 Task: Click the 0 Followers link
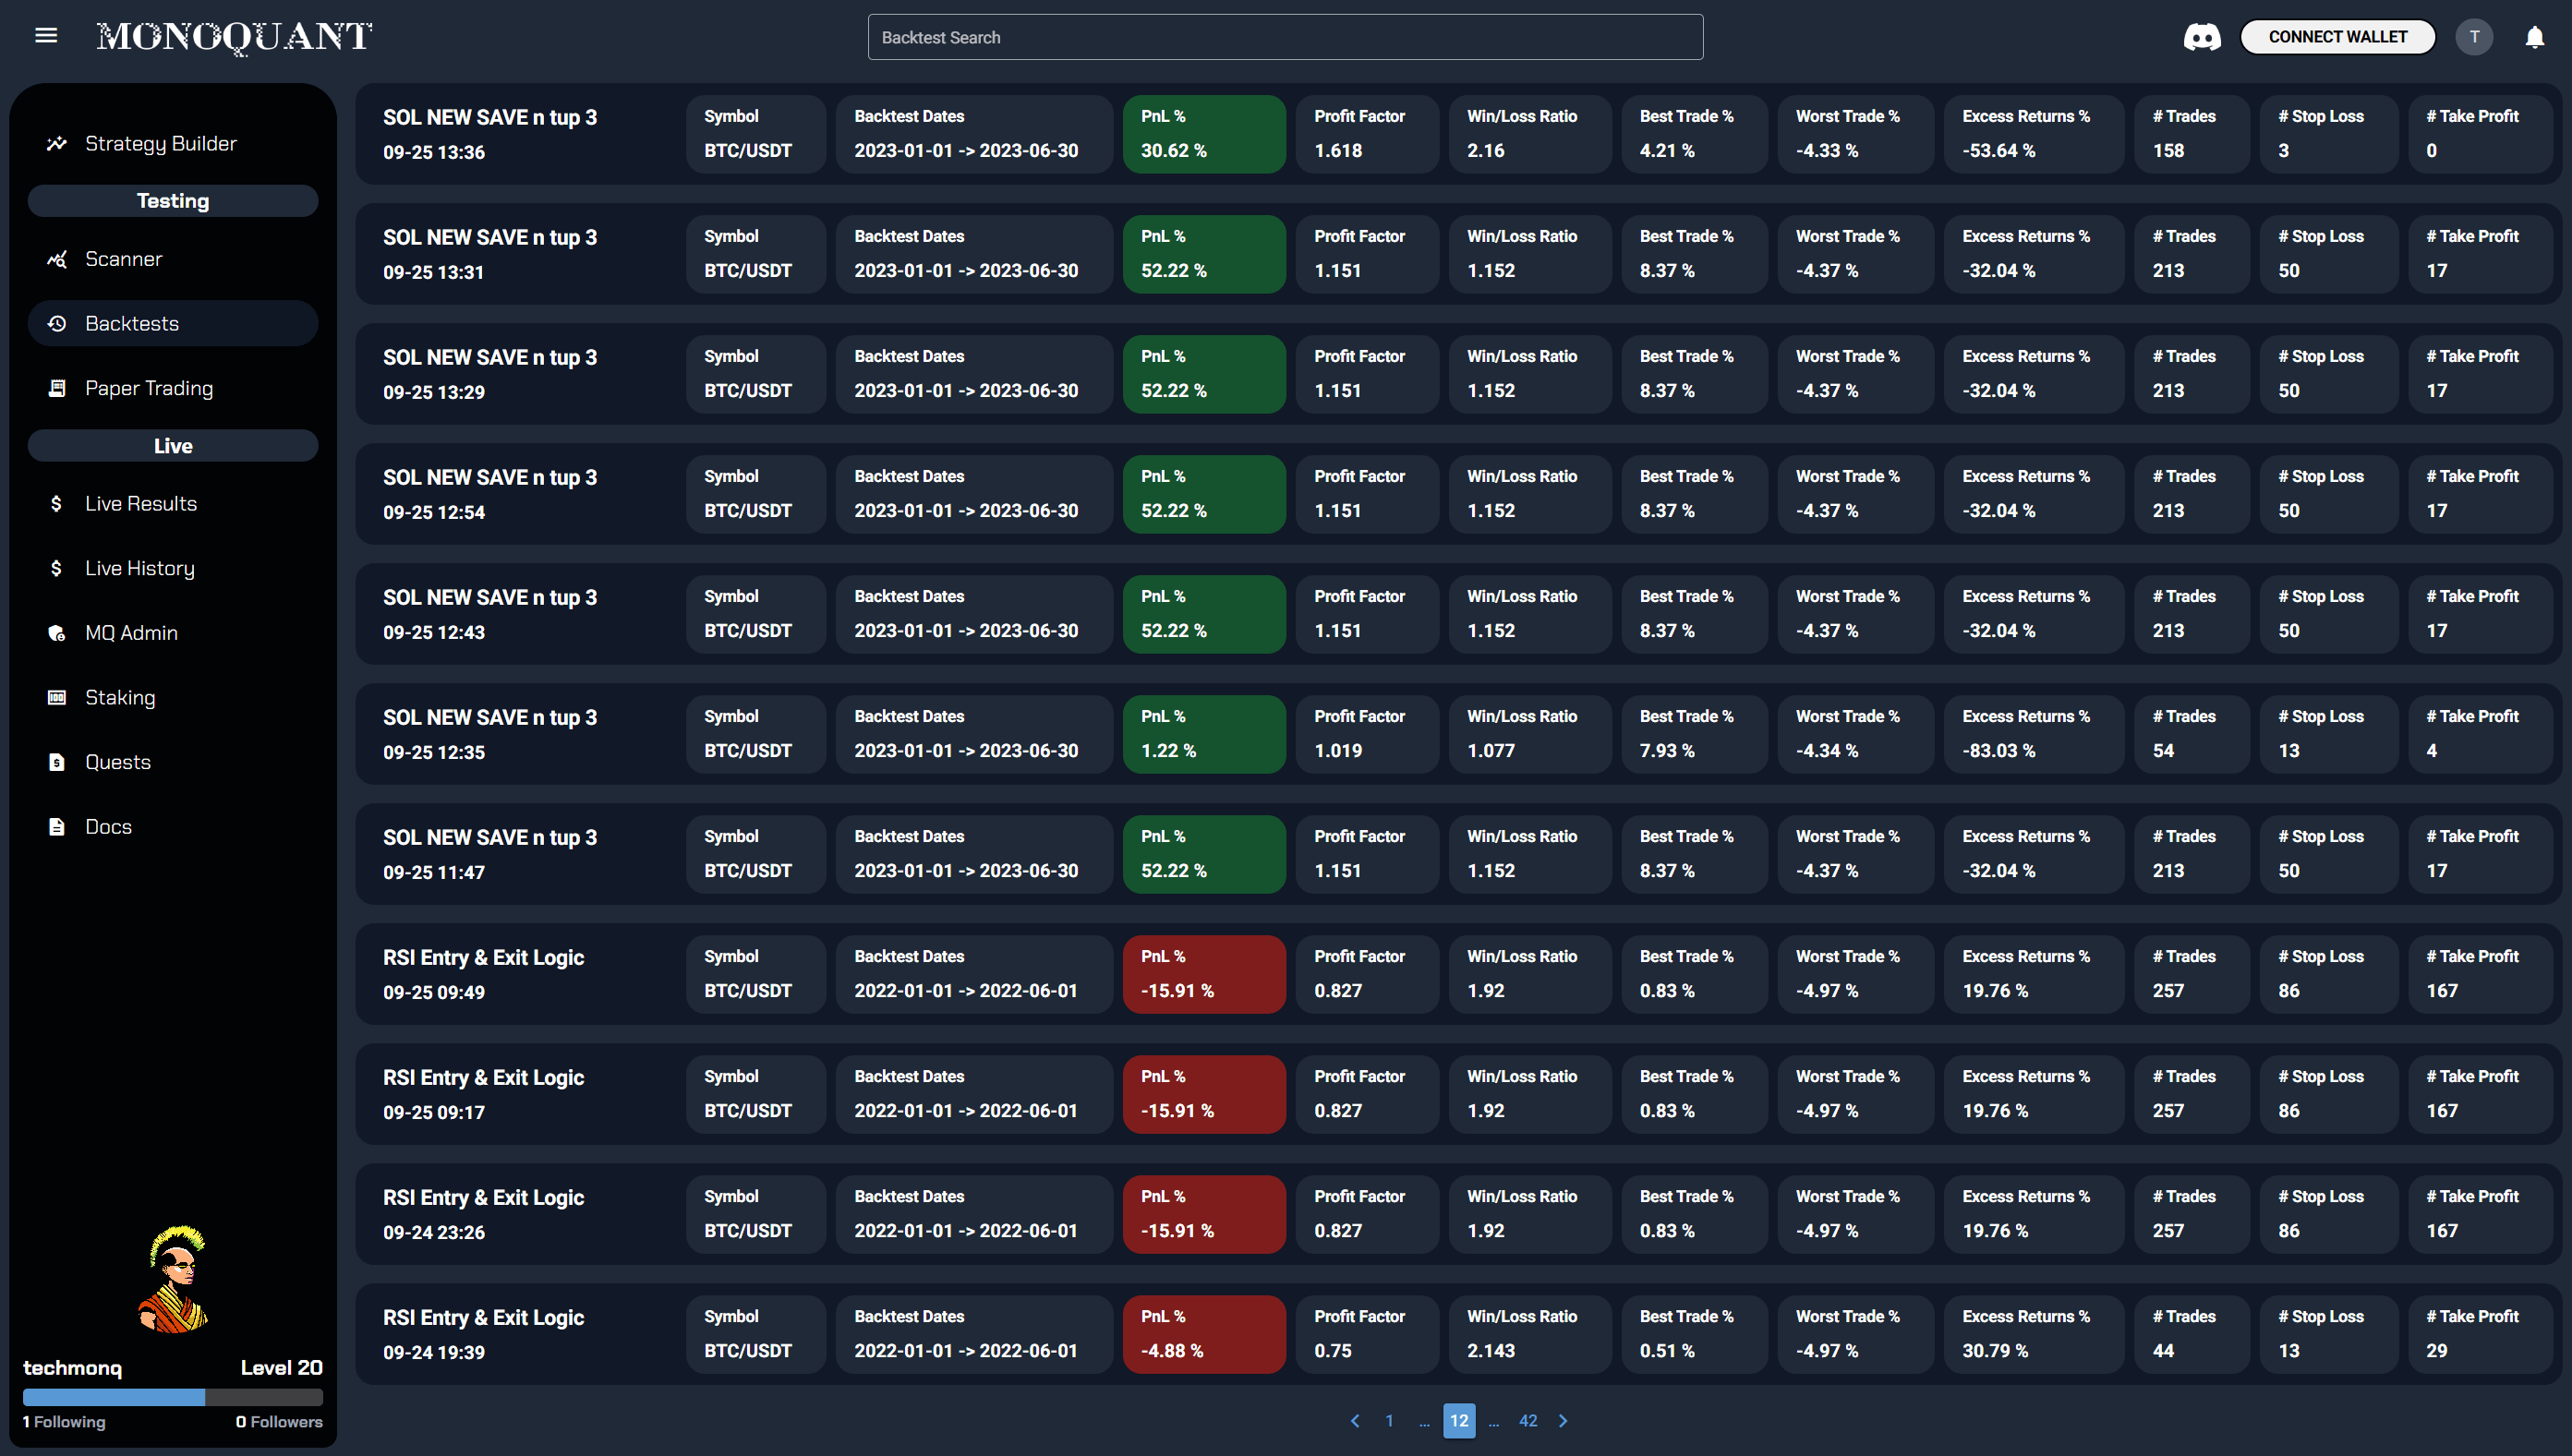[279, 1421]
